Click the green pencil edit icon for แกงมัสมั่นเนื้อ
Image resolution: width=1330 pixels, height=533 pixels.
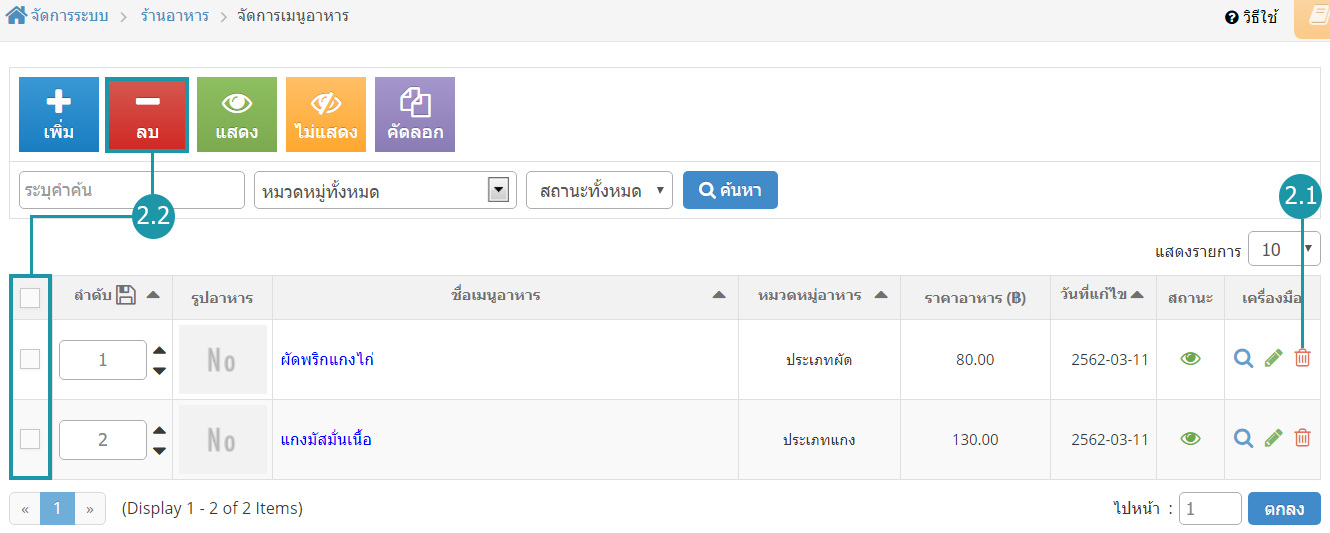coord(1273,437)
